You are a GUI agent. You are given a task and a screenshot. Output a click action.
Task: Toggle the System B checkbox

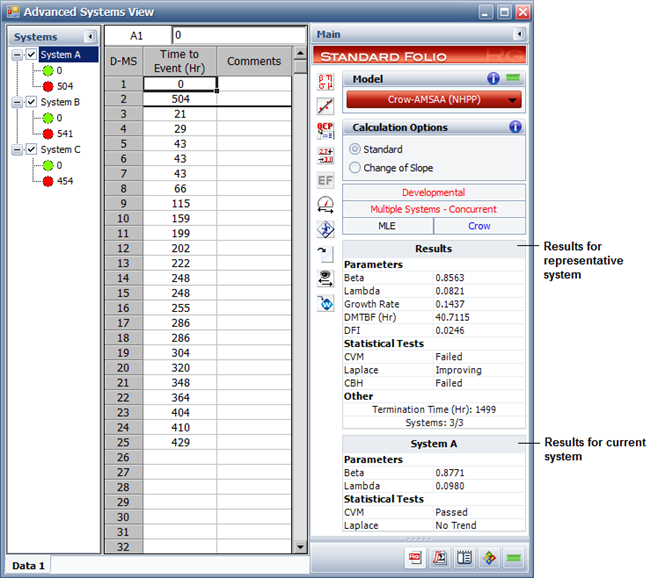click(x=31, y=102)
